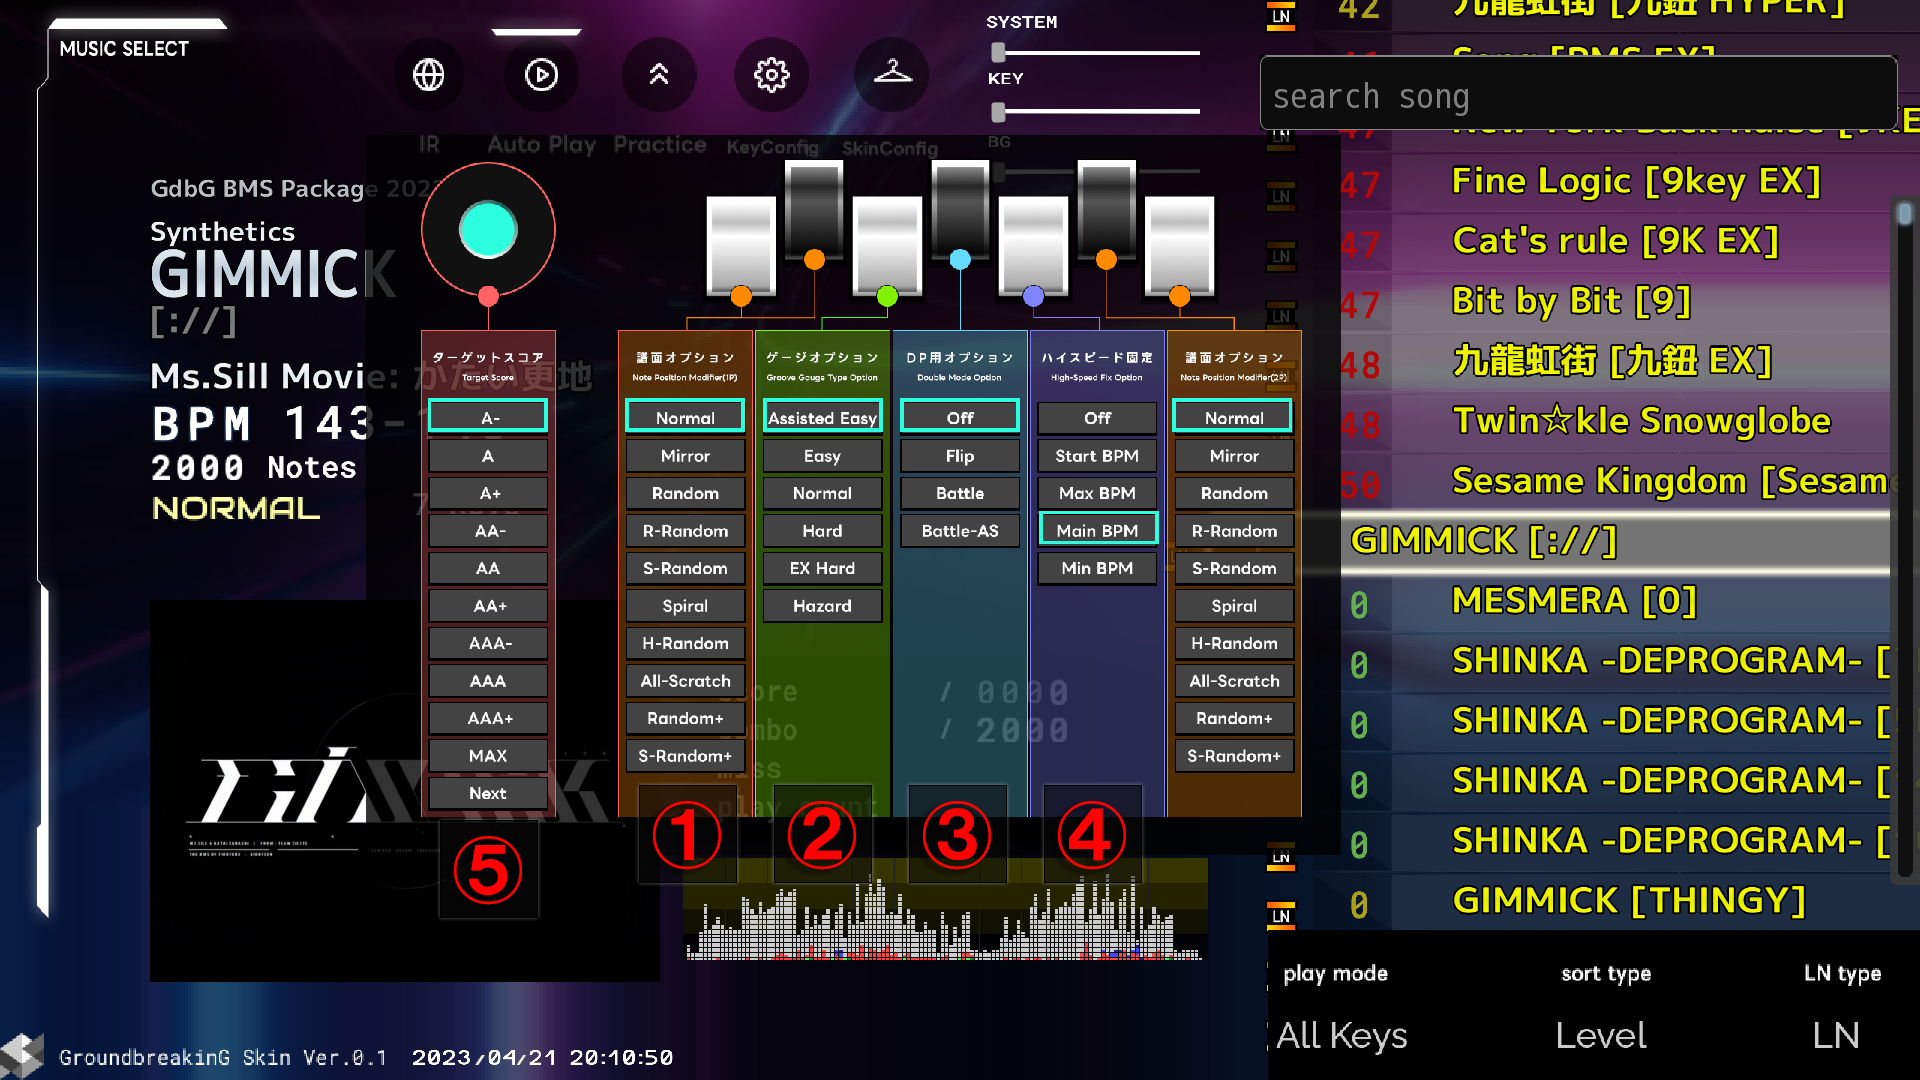
Task: Select Fine Logic [9key EX] song
Action: click(1635, 181)
